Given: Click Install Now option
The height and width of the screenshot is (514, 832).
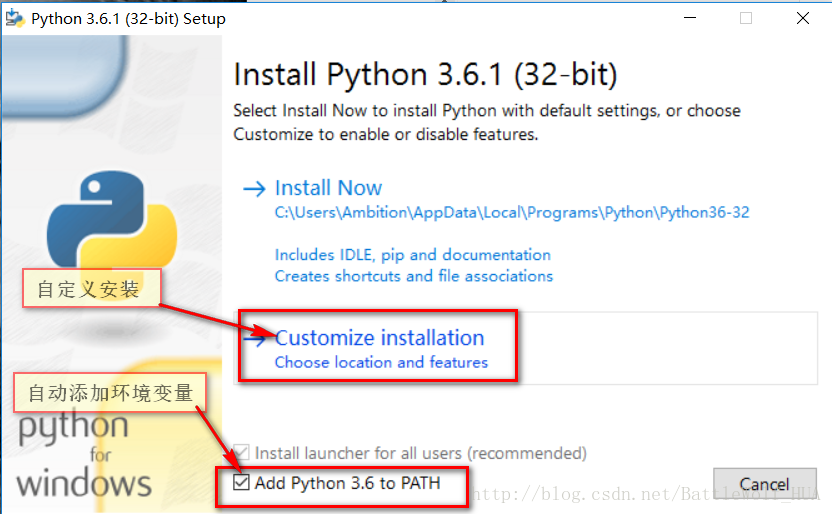Looking at the screenshot, I should tap(328, 188).
